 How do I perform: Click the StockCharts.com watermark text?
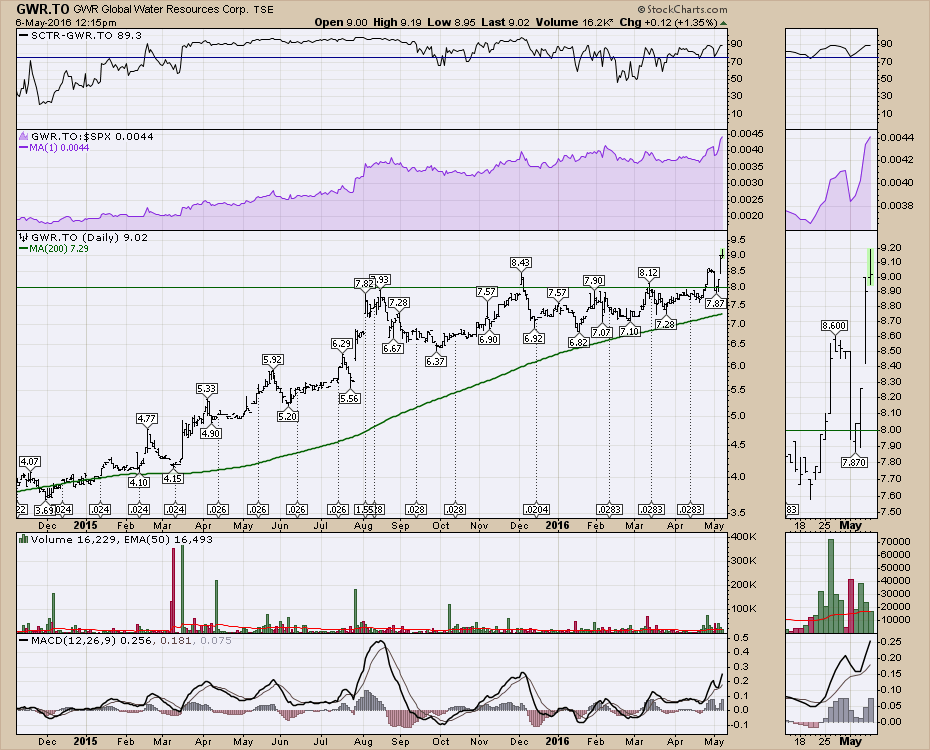[683, 9]
